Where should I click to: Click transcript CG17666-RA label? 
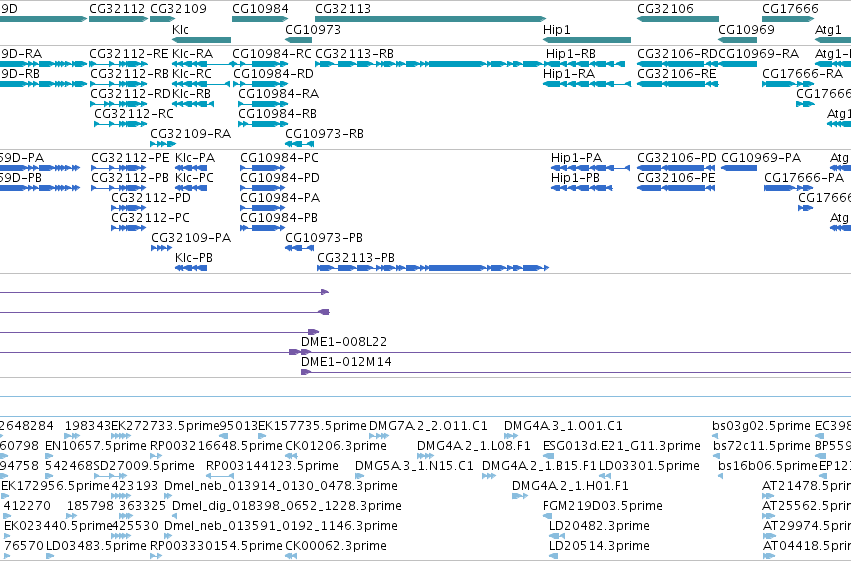[x=802, y=74]
